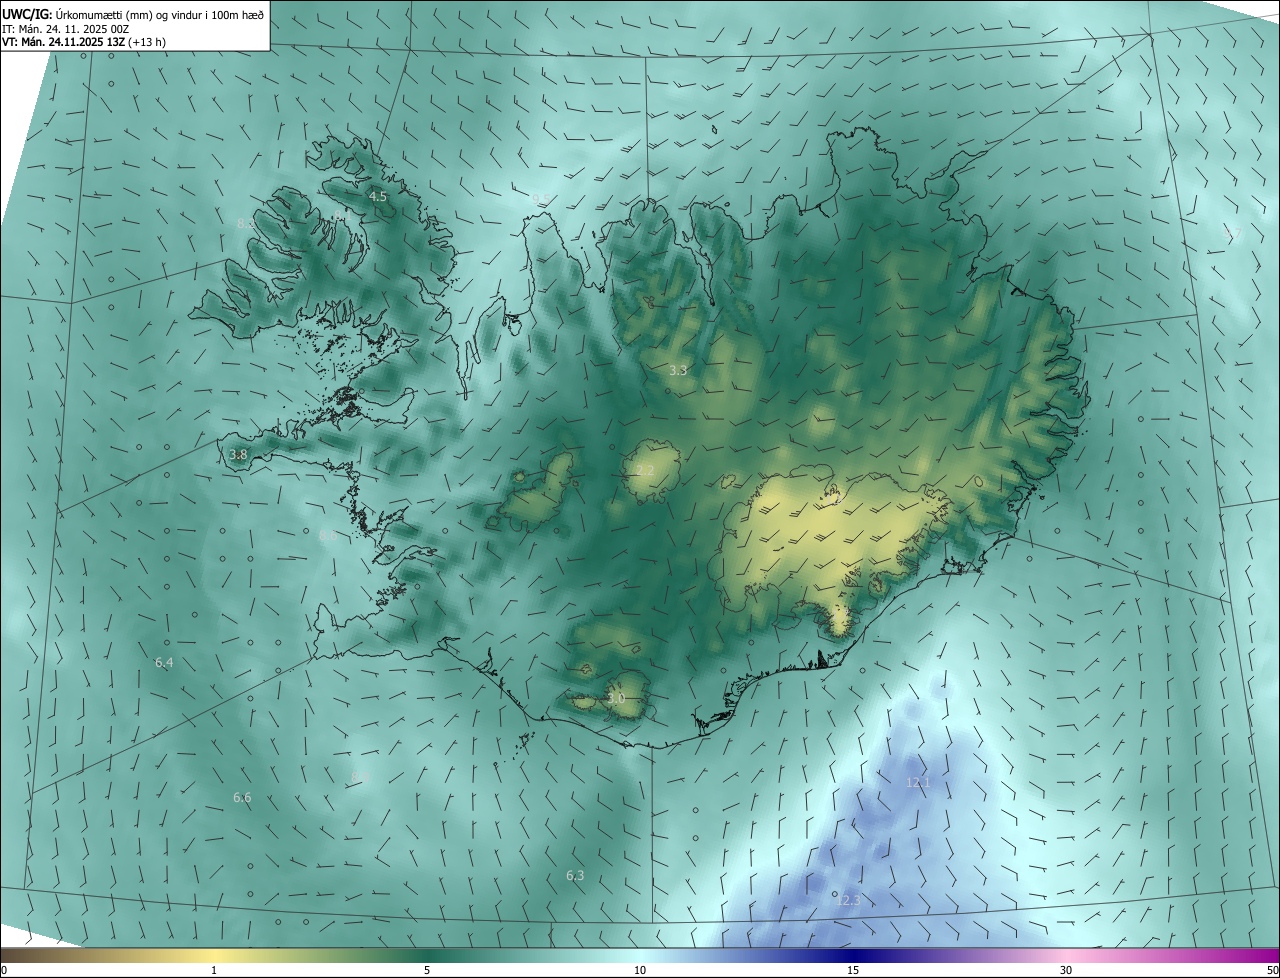Select the VT: Mán. 24.11.2025 13Z line
This screenshot has height=978, width=1280.
pos(84,42)
